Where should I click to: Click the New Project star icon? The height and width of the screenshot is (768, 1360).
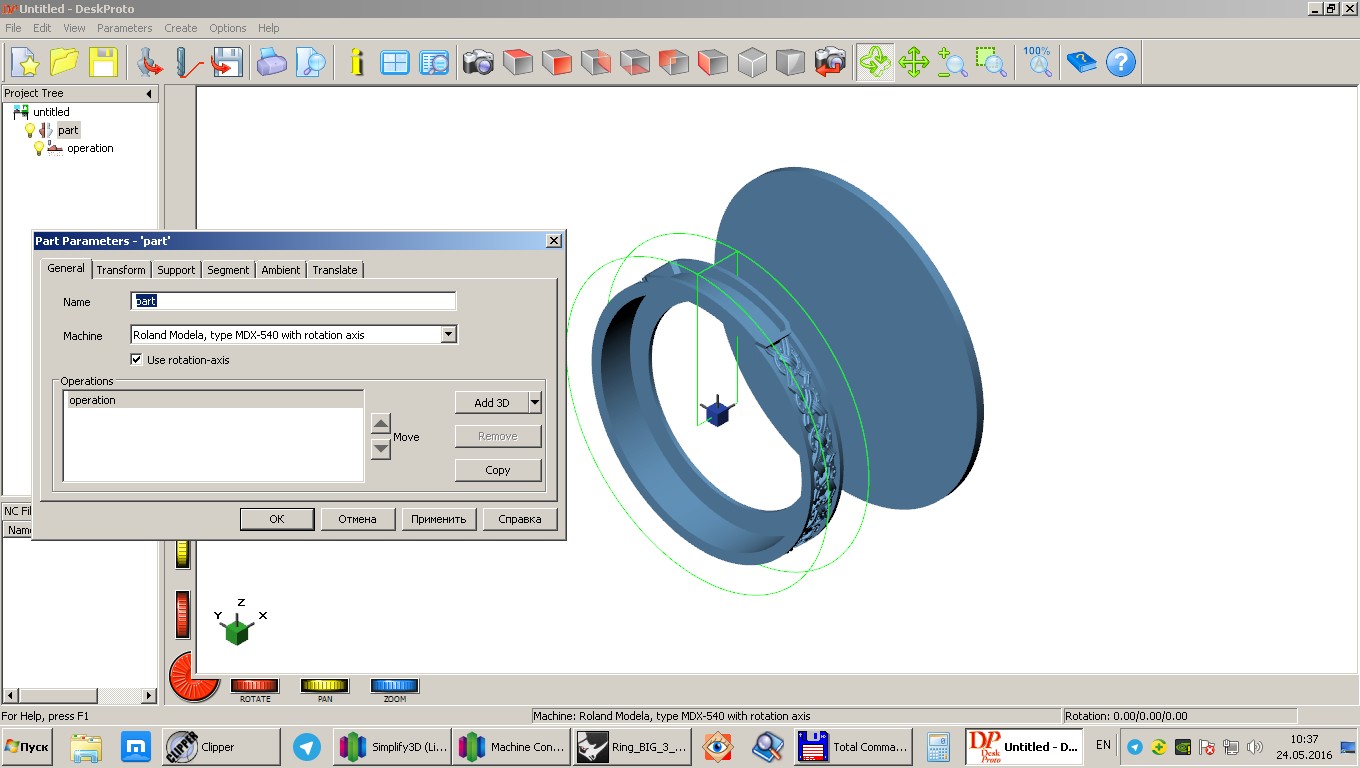coord(24,62)
